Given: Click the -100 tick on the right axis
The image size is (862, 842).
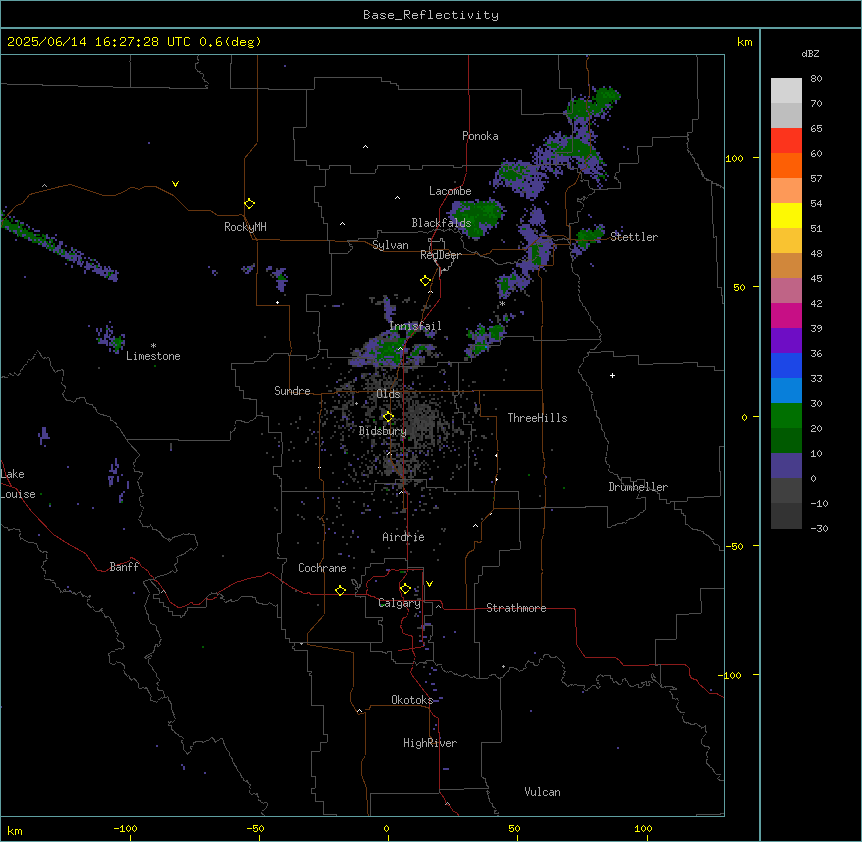Looking at the screenshot, I should (730, 675).
